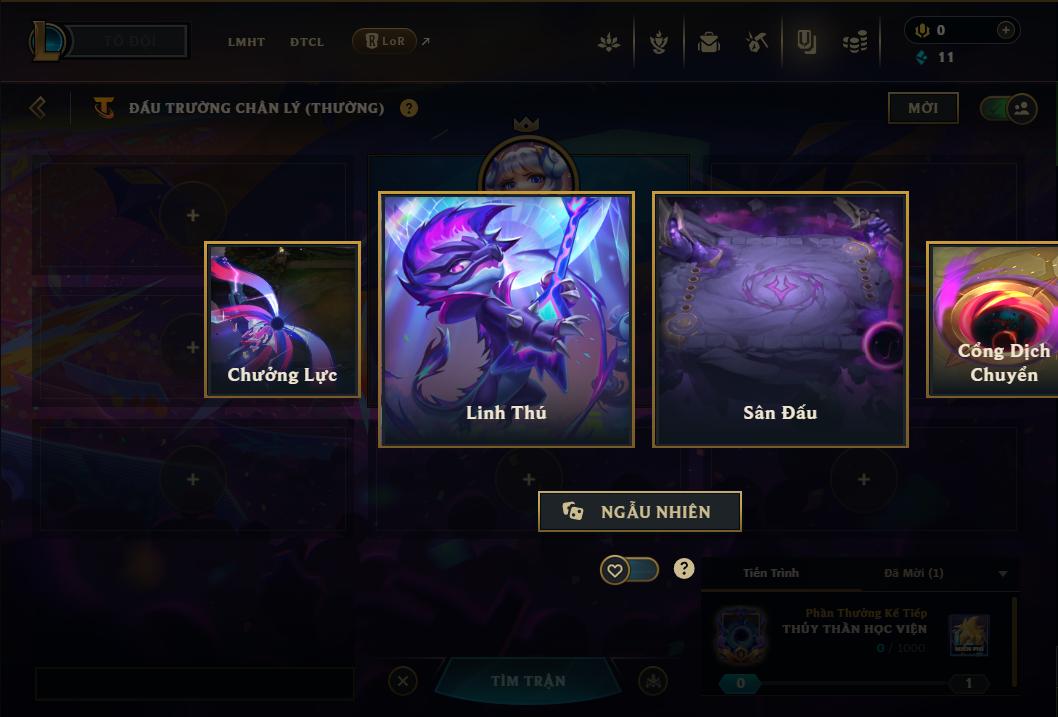Select the Linh Thú card

tap(506, 319)
